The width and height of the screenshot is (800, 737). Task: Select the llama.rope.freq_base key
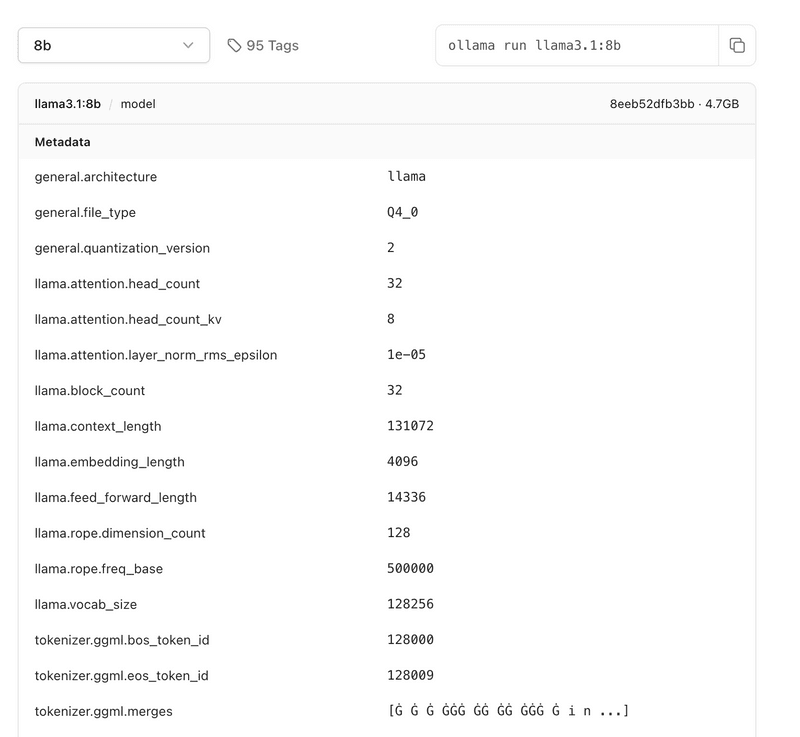[x=99, y=569]
